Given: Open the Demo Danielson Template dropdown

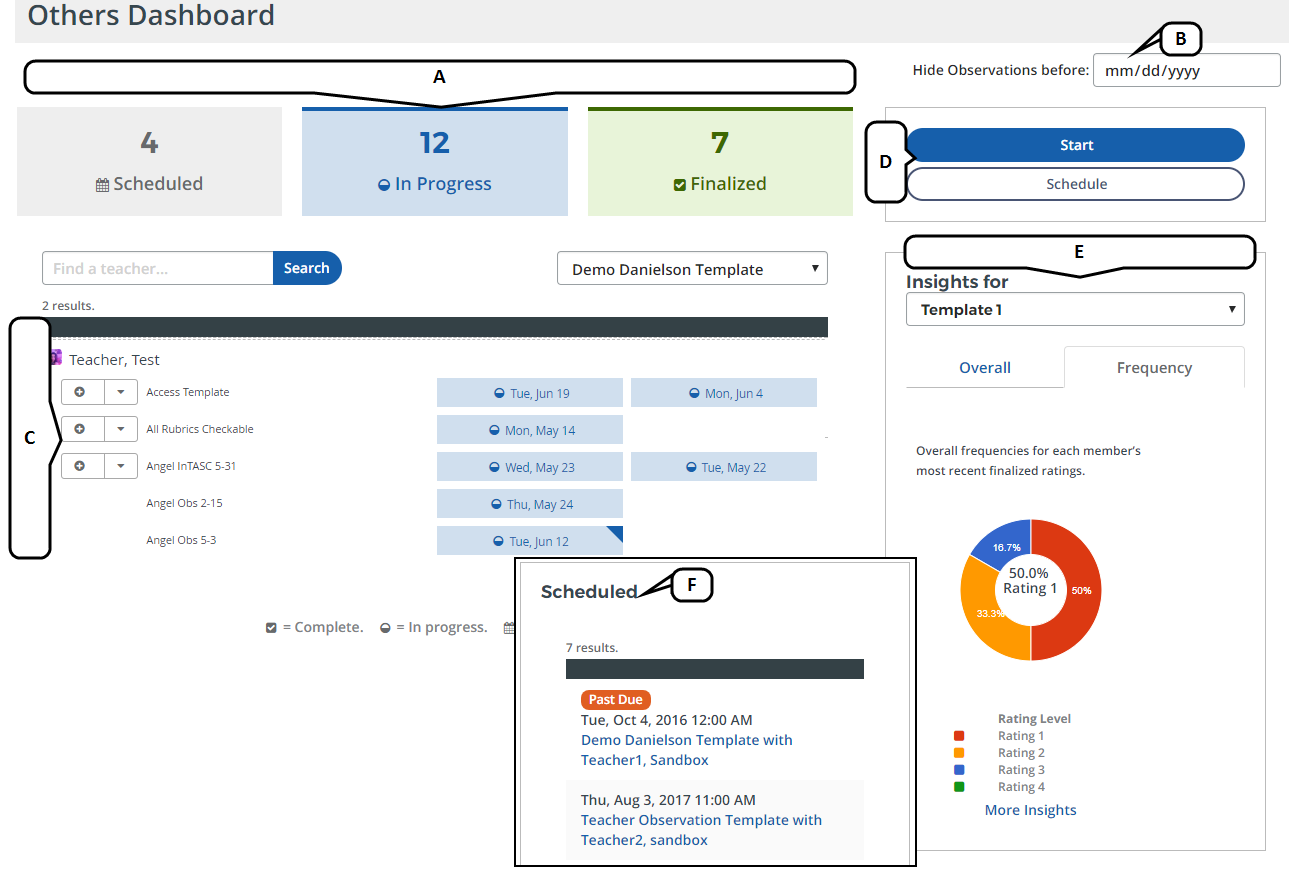Looking at the screenshot, I should click(x=692, y=269).
